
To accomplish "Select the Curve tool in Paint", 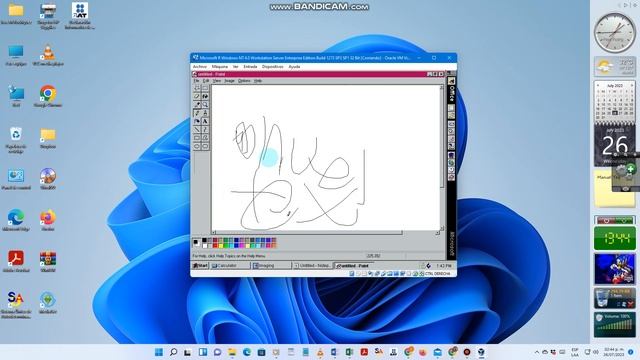I will point(205,129).
